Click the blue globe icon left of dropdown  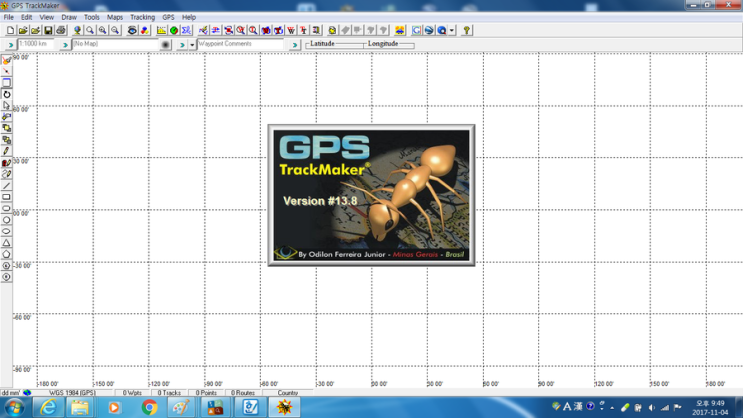[x=442, y=30]
